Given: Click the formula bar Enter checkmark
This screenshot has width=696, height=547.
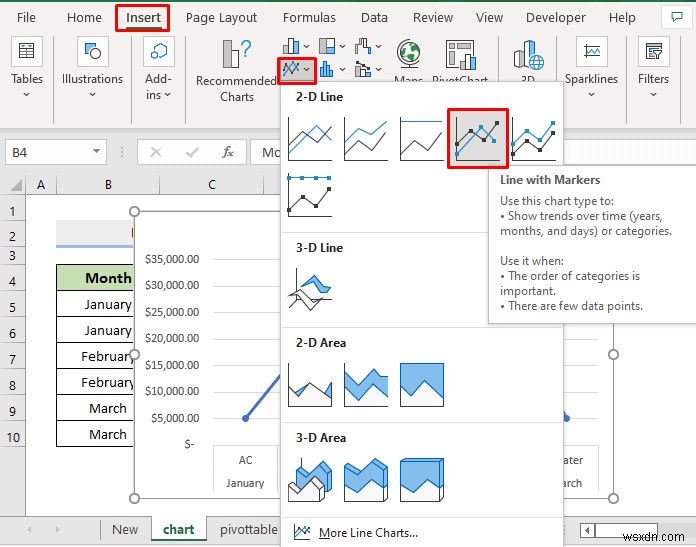Looking at the screenshot, I should [x=192, y=152].
